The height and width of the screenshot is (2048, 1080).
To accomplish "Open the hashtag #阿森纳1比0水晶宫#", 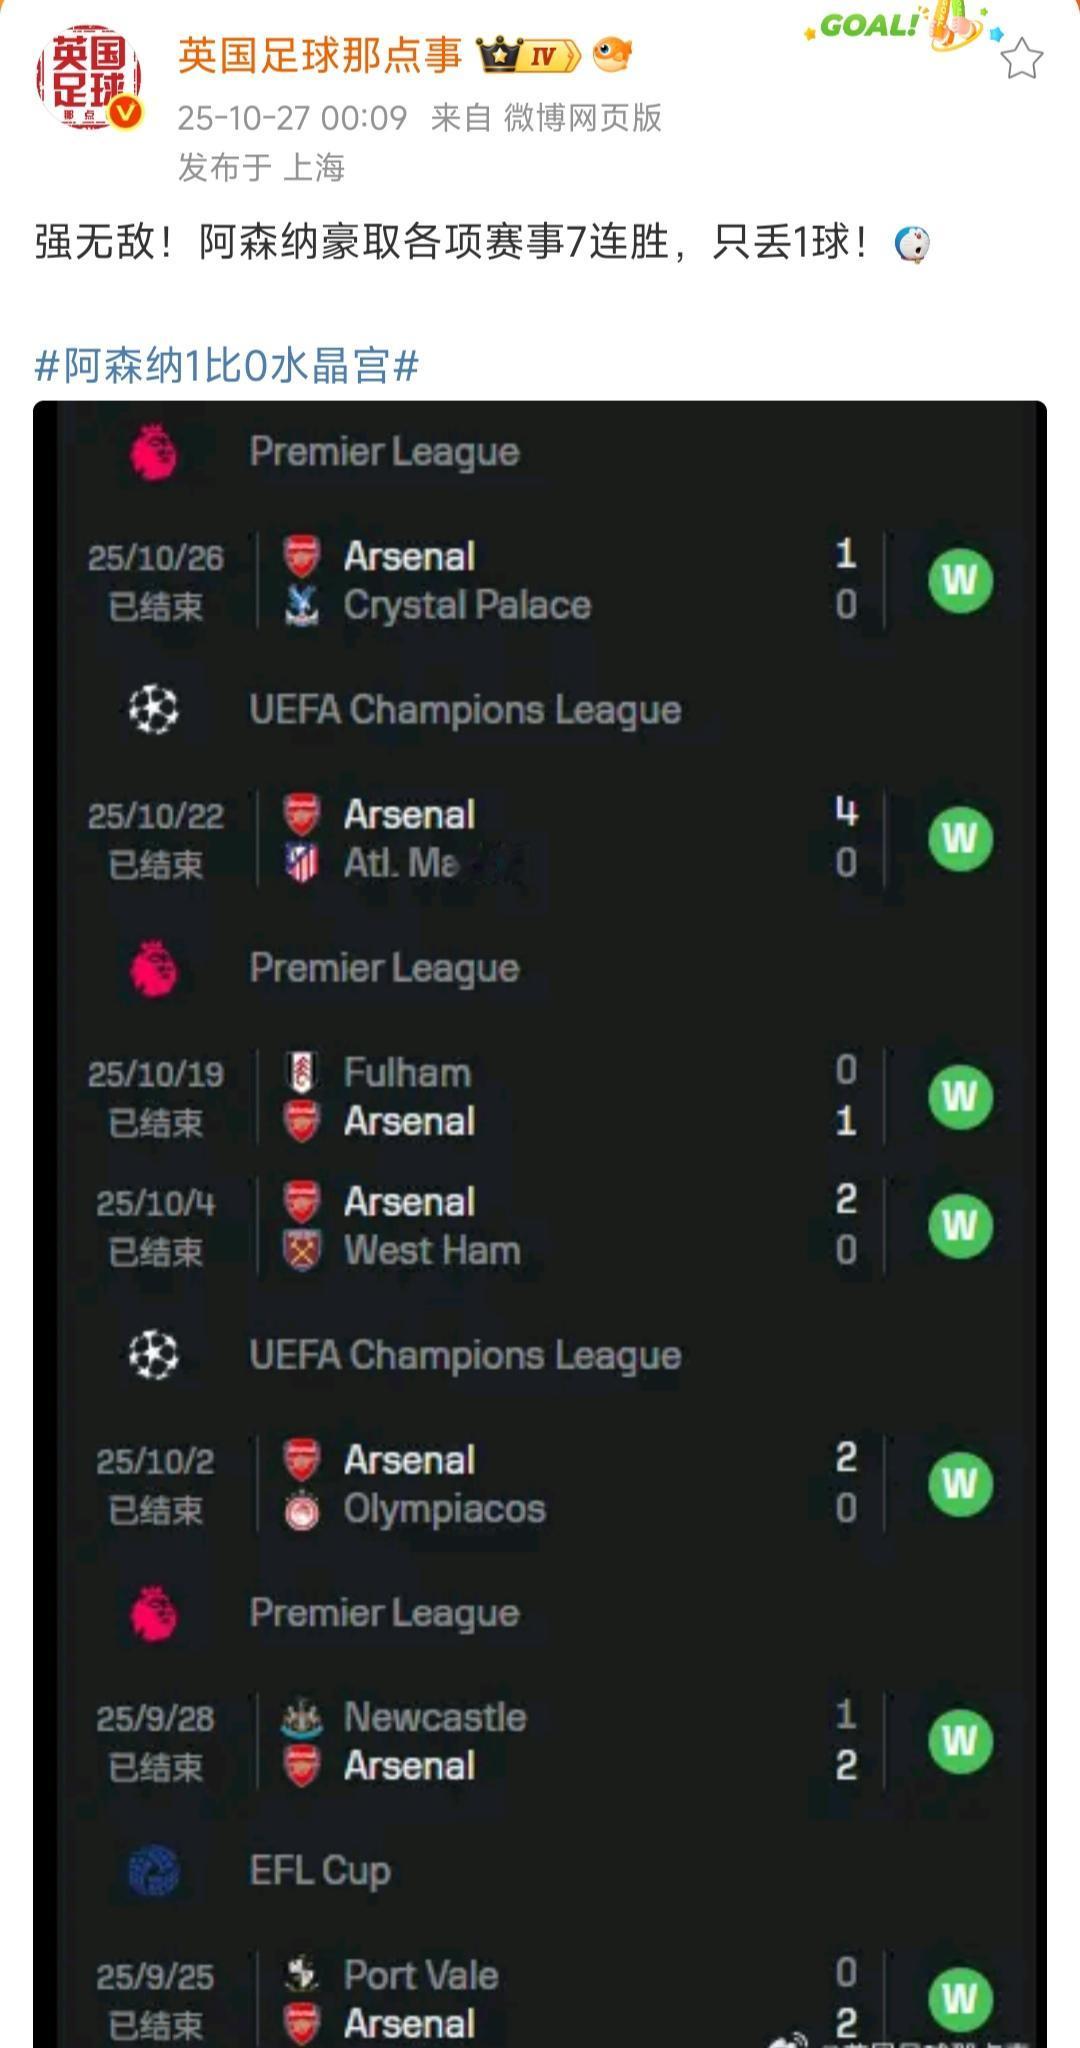I will point(227,366).
